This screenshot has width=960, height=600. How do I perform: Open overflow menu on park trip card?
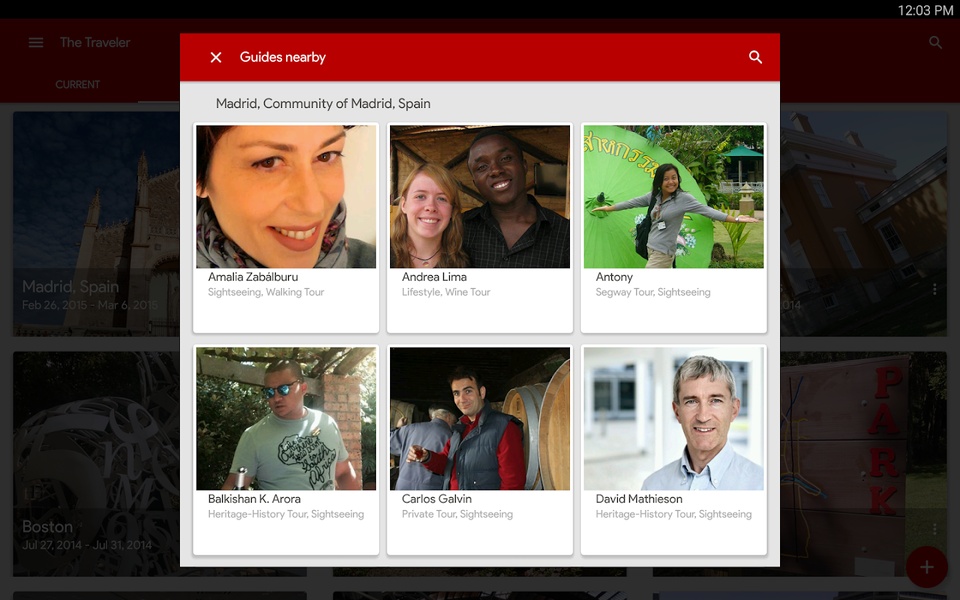click(x=934, y=529)
